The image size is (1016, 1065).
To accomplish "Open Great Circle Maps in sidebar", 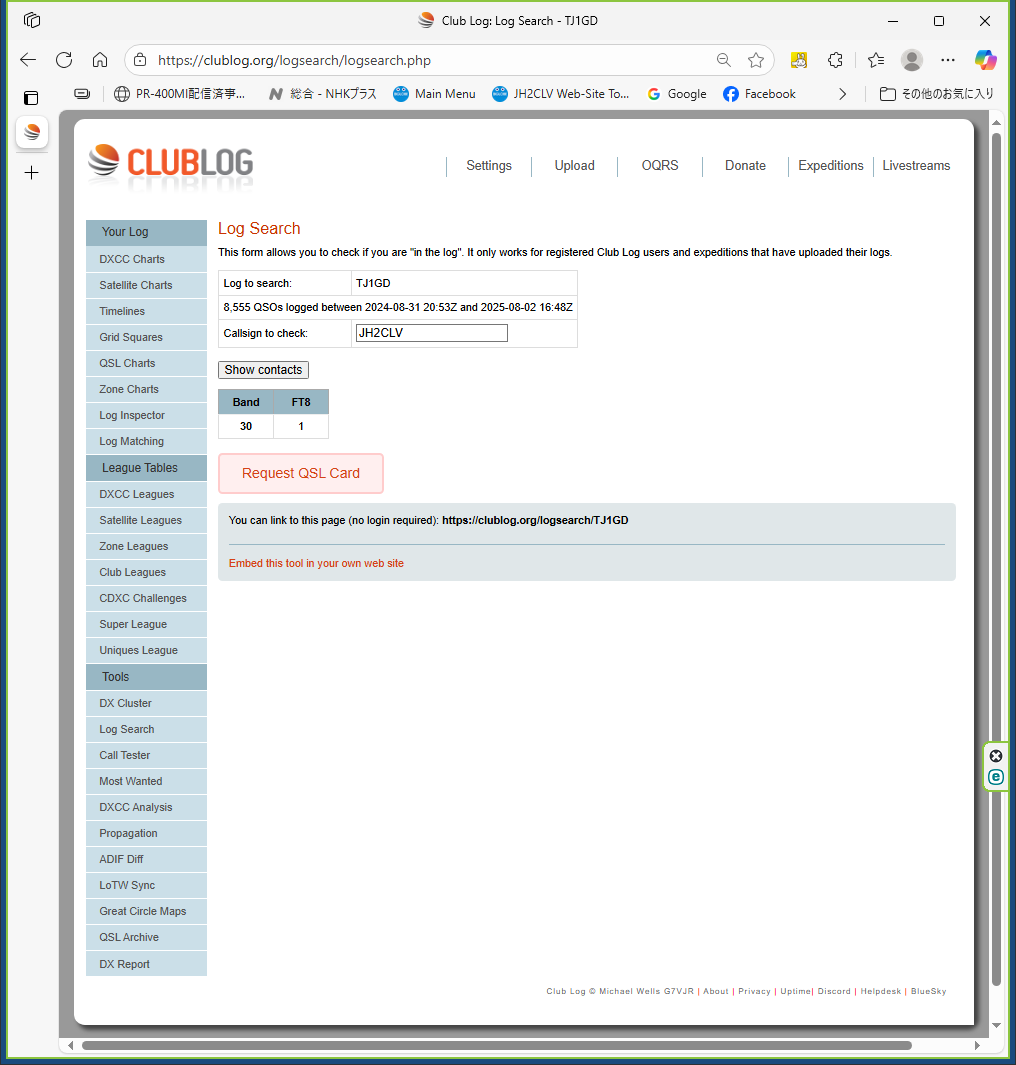I will 146,911.
